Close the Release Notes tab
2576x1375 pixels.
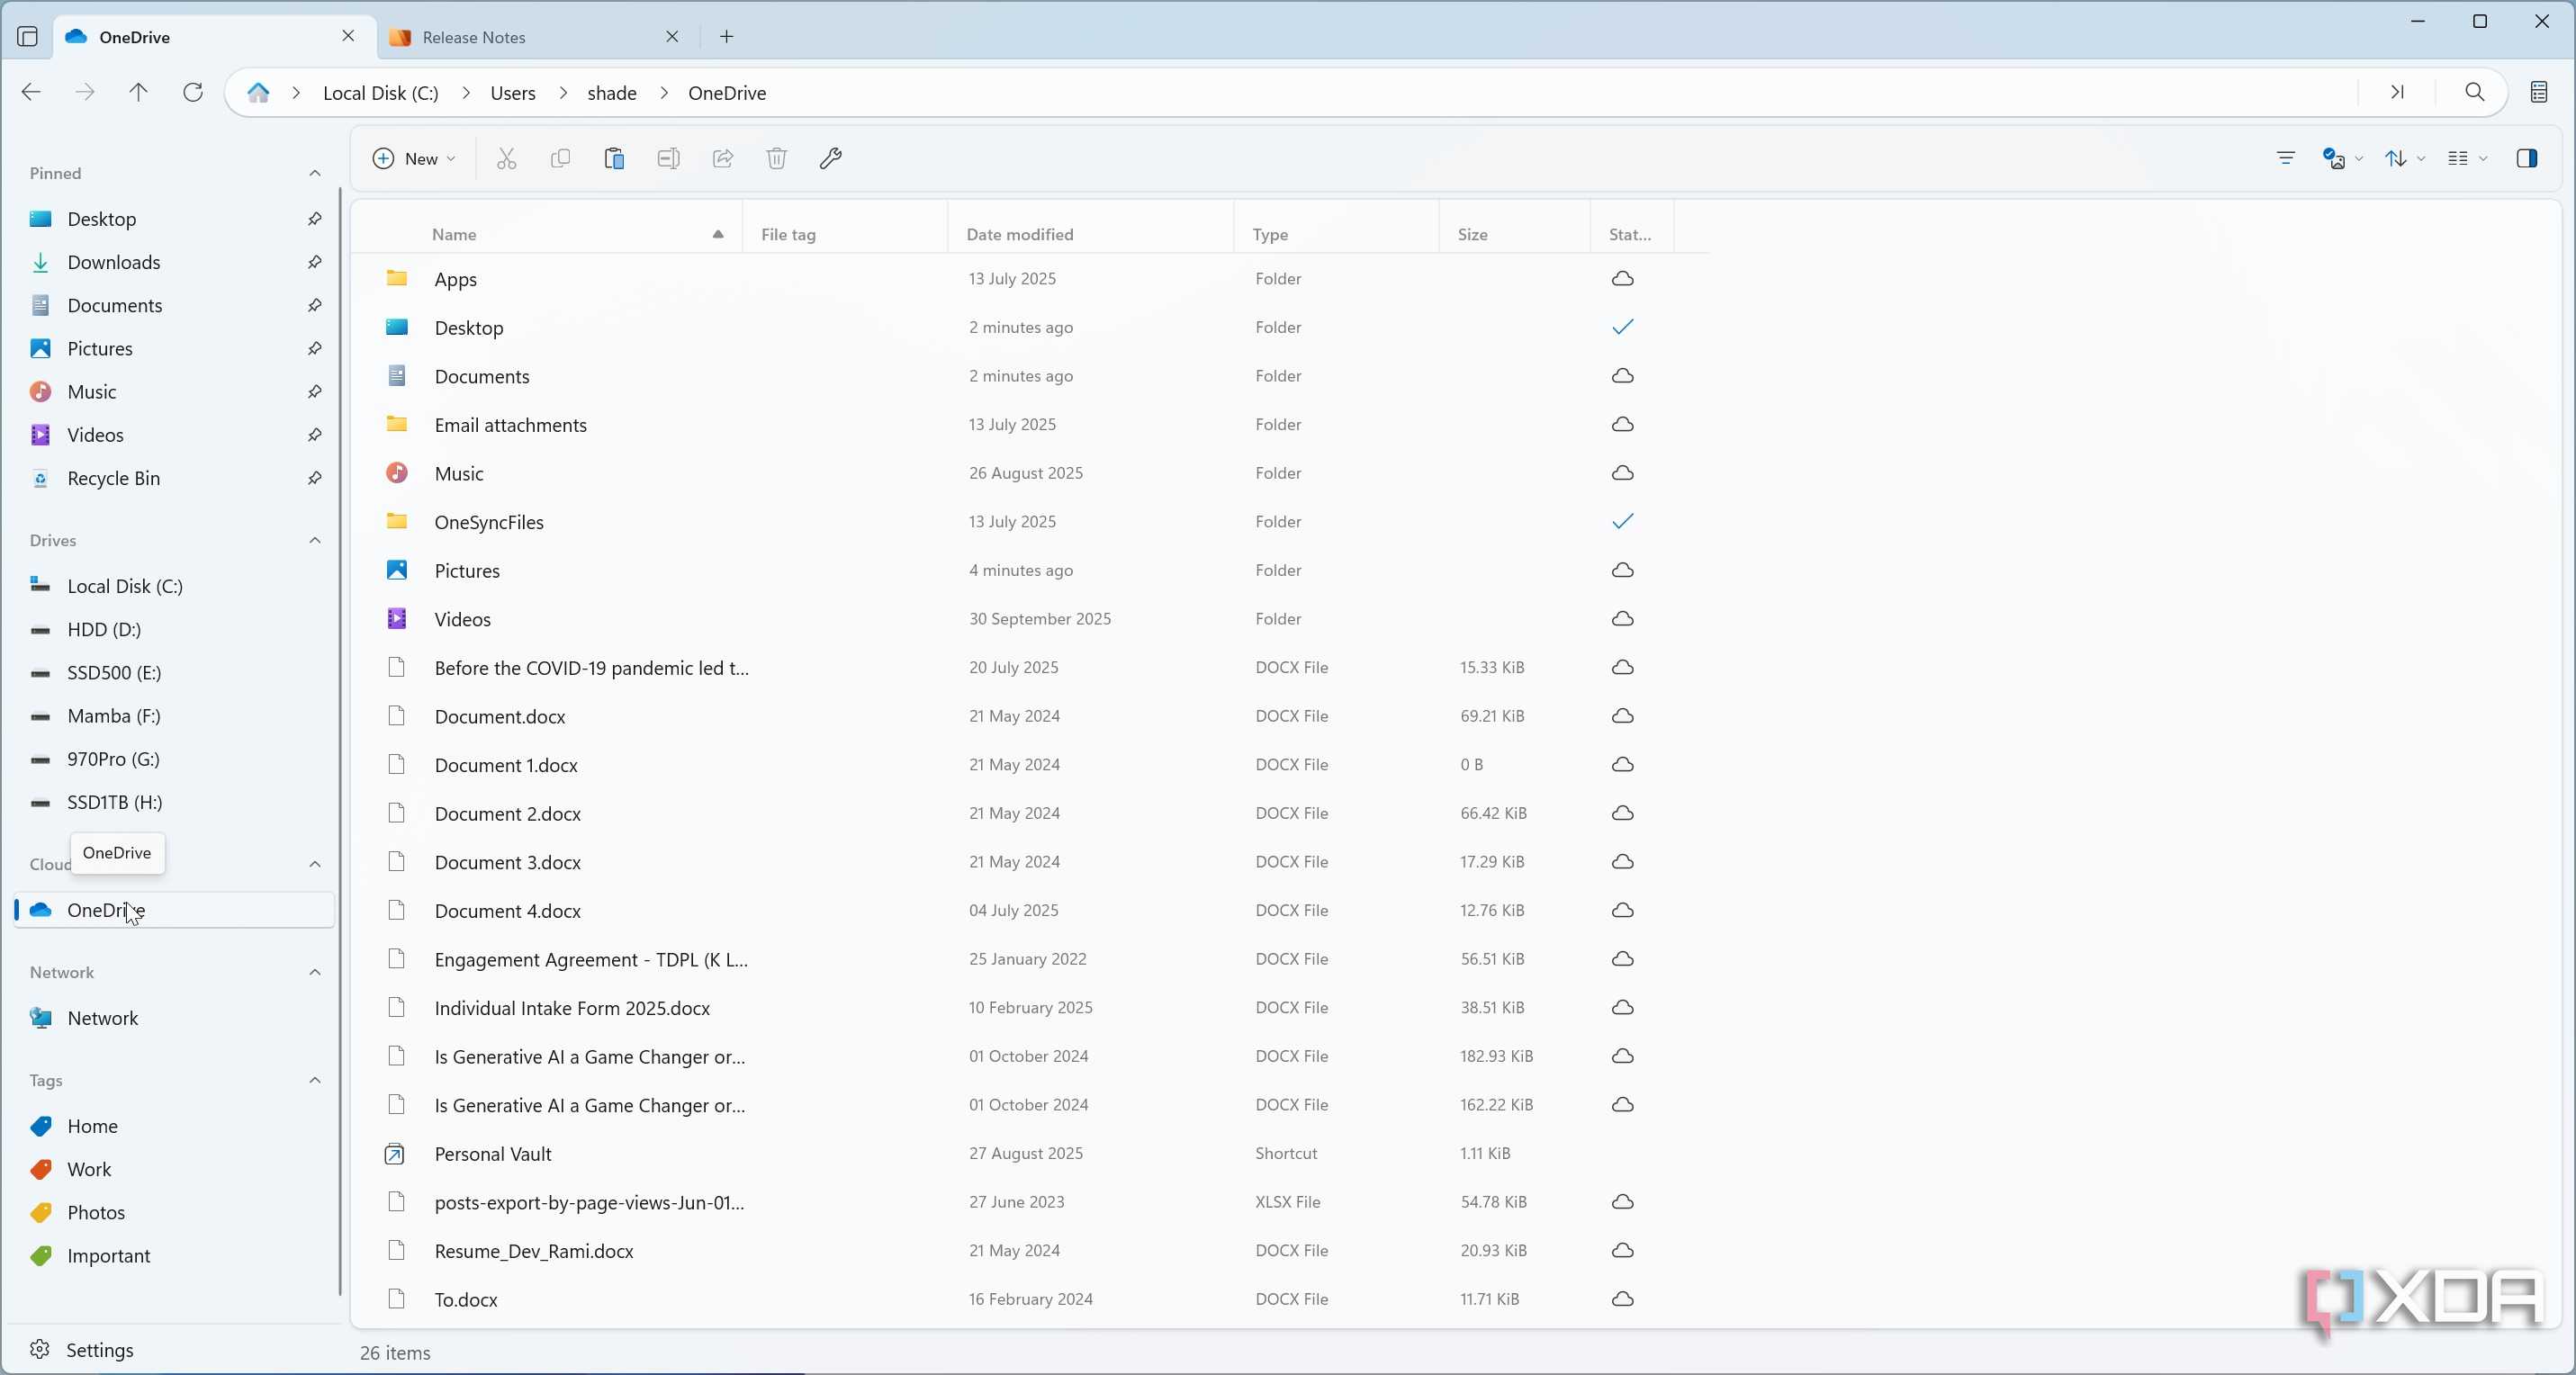click(x=672, y=37)
